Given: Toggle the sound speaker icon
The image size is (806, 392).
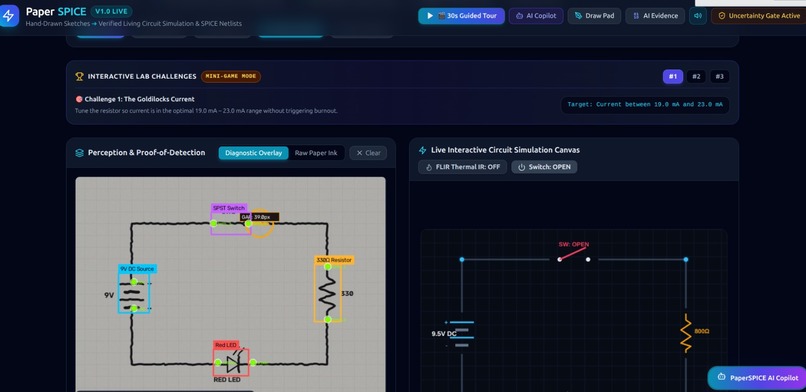Looking at the screenshot, I should [698, 16].
